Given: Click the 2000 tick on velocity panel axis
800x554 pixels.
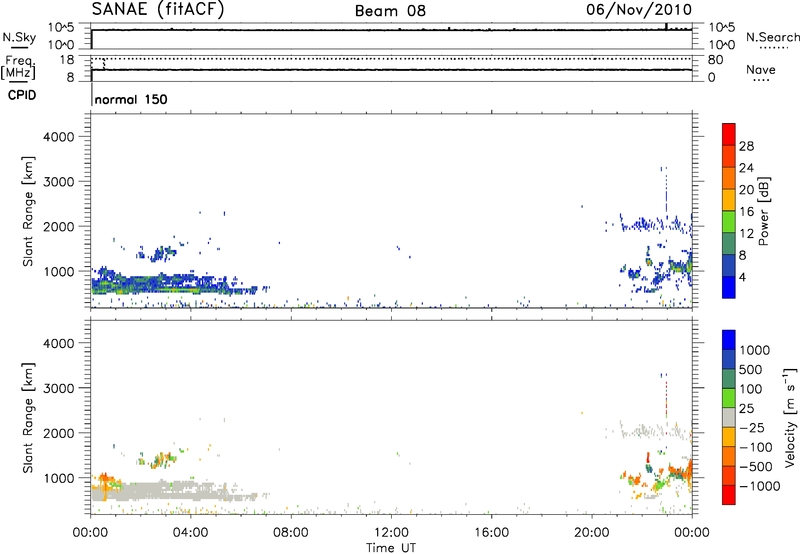Looking at the screenshot, I should click(59, 433).
